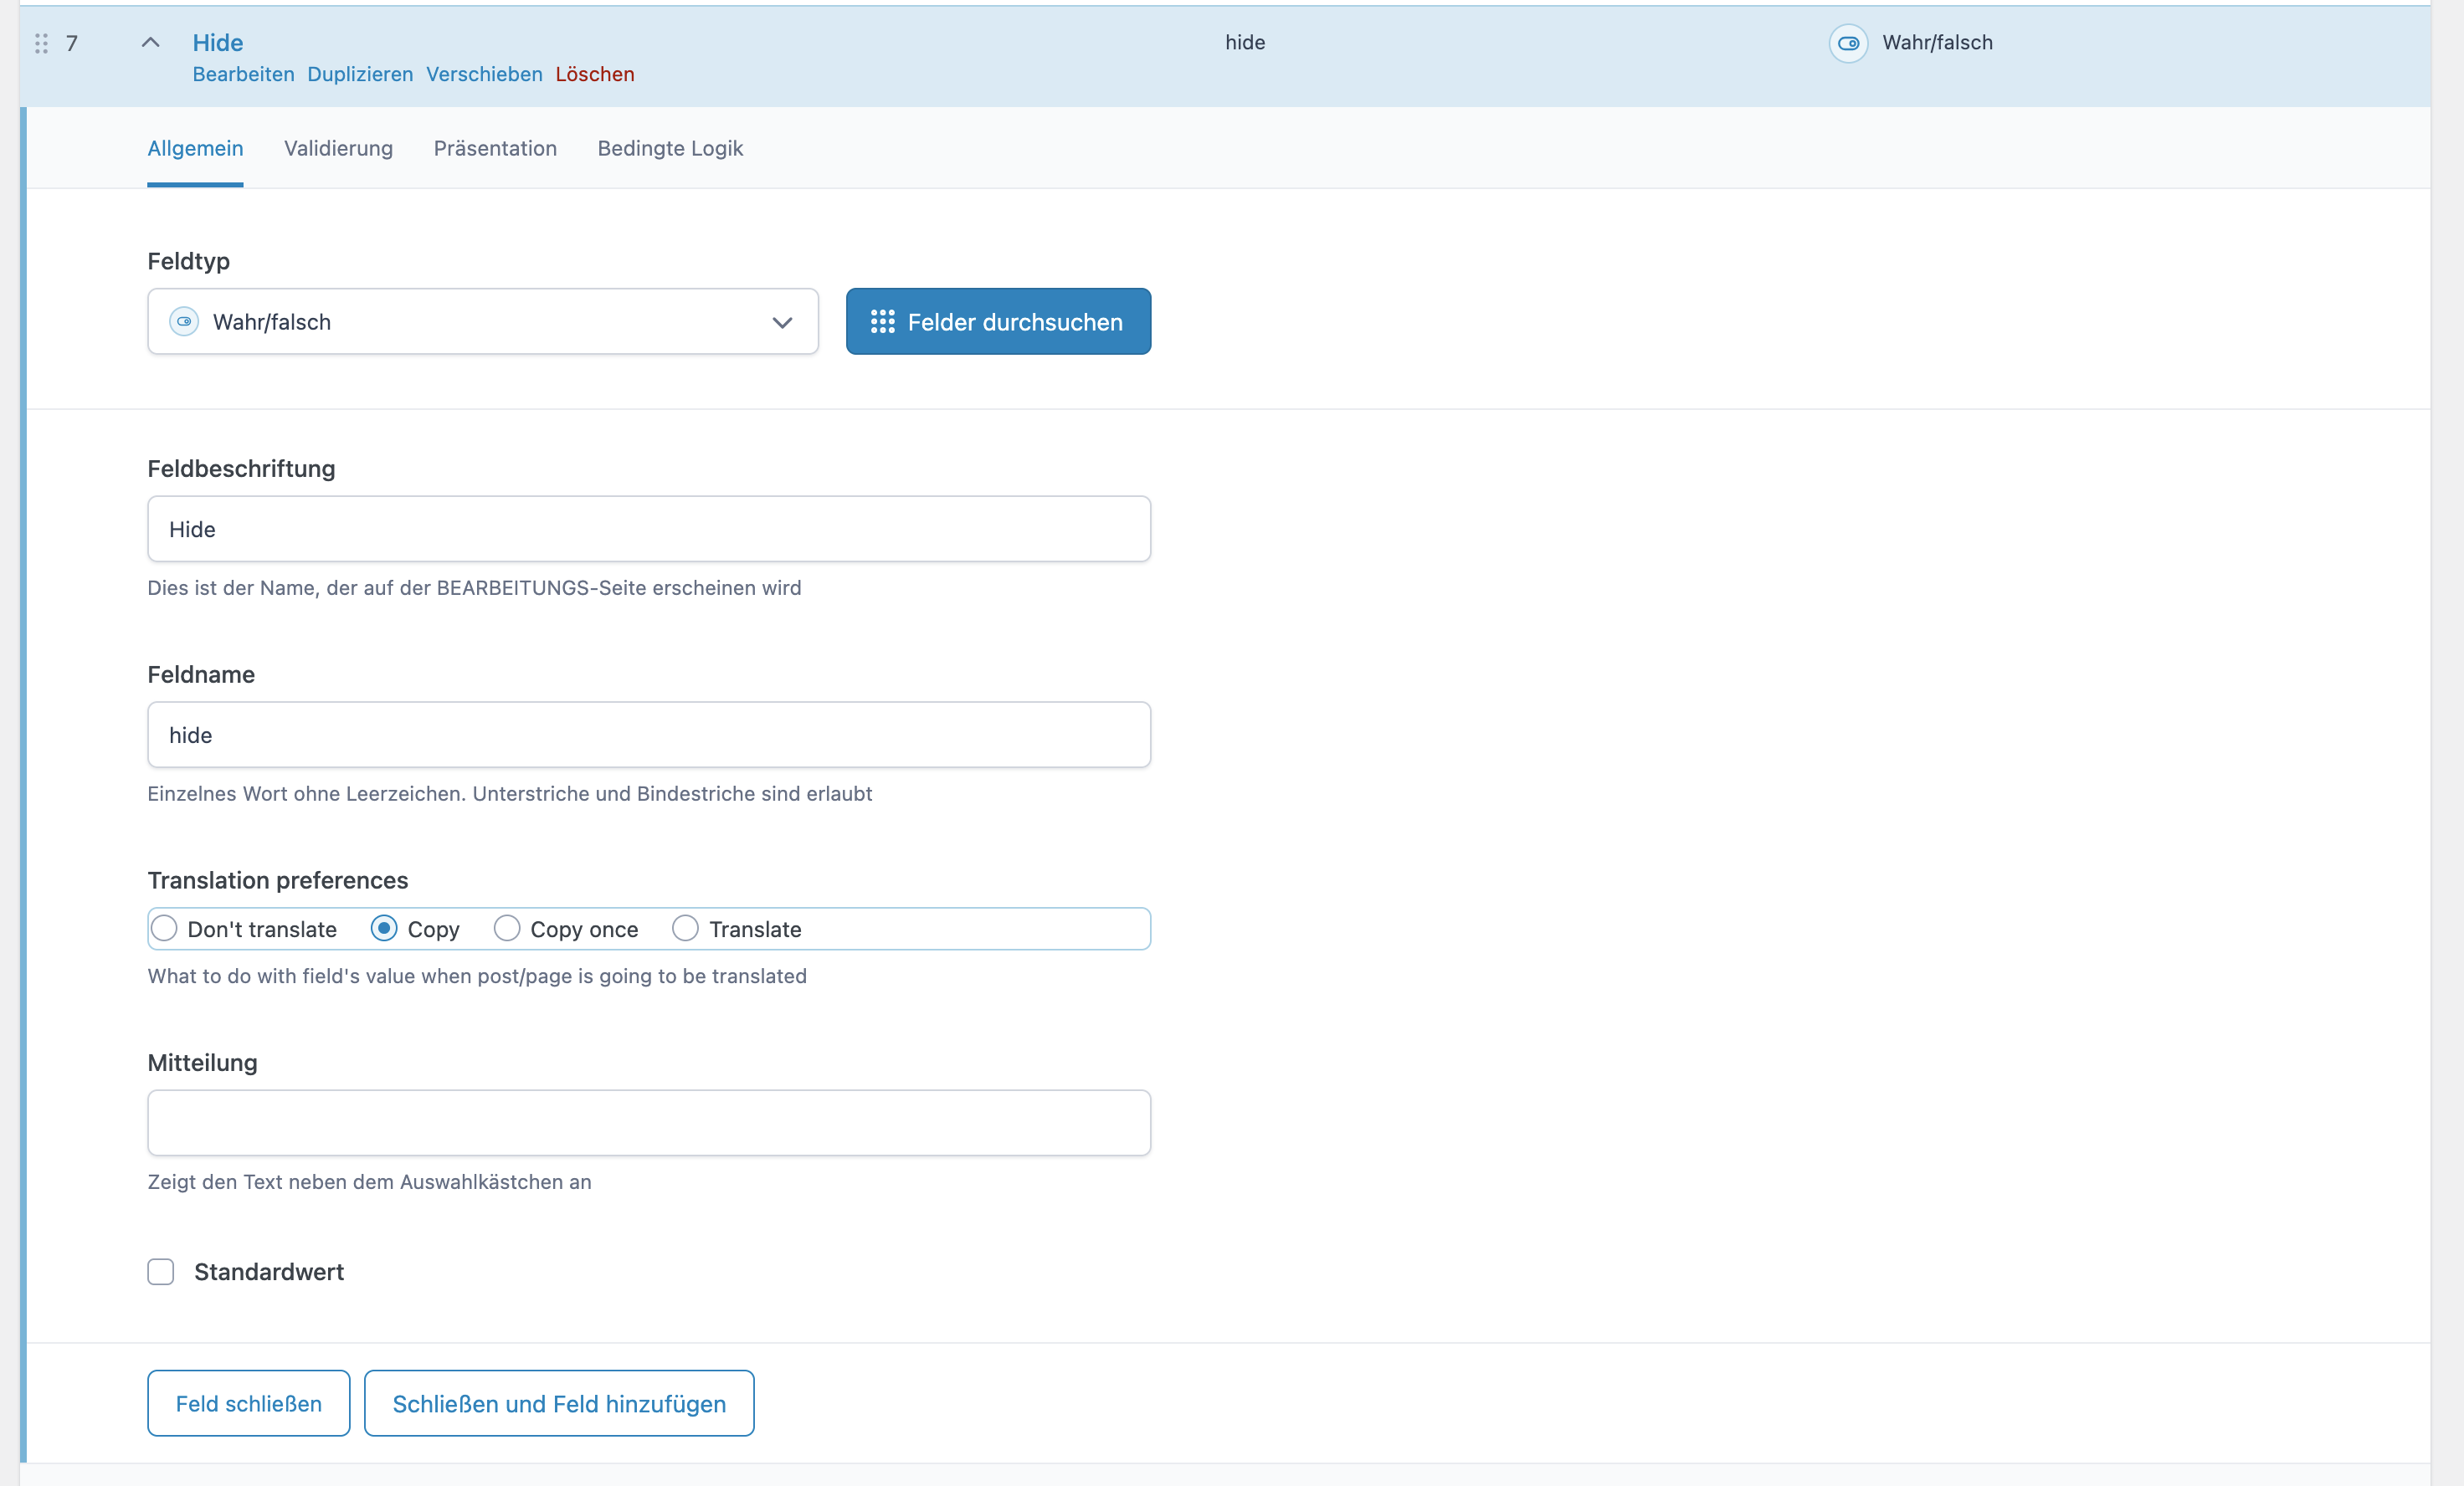Viewport: 2464px width, 1486px height.
Task: Click the grid icon on Felder durchsuchen
Action: pos(882,322)
